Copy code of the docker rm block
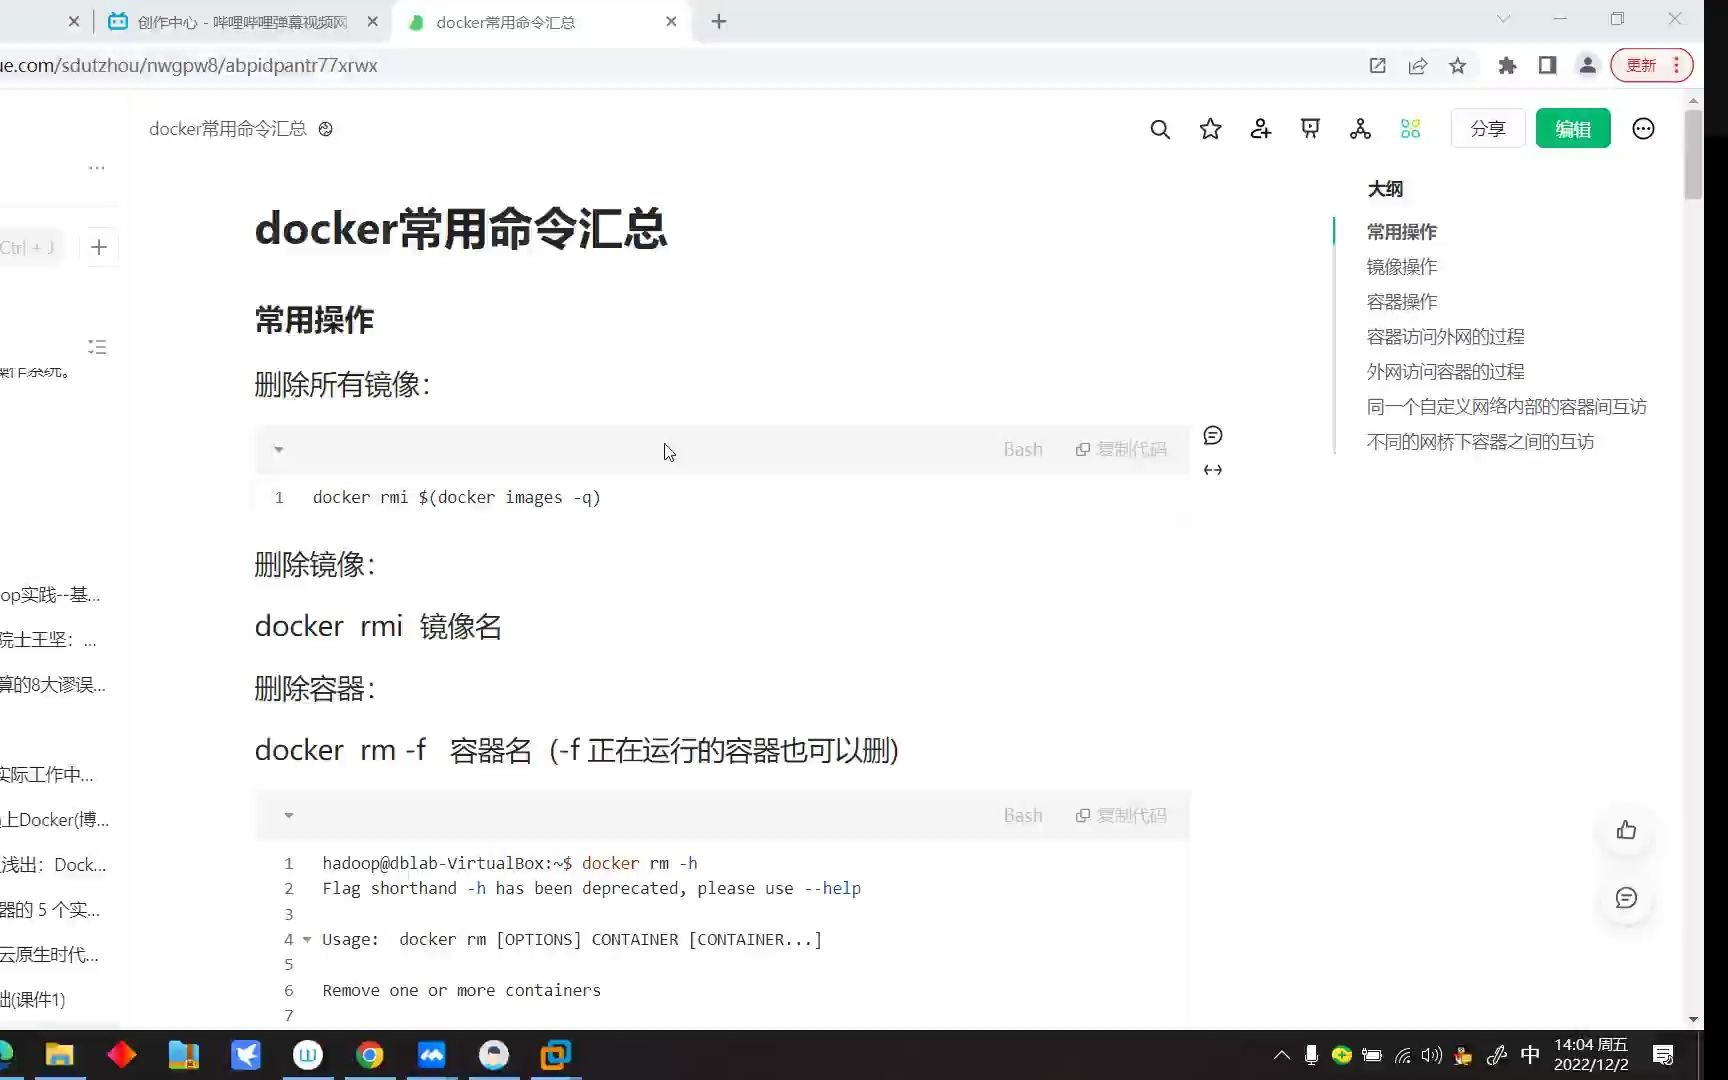This screenshot has width=1728, height=1080. (x=1121, y=816)
